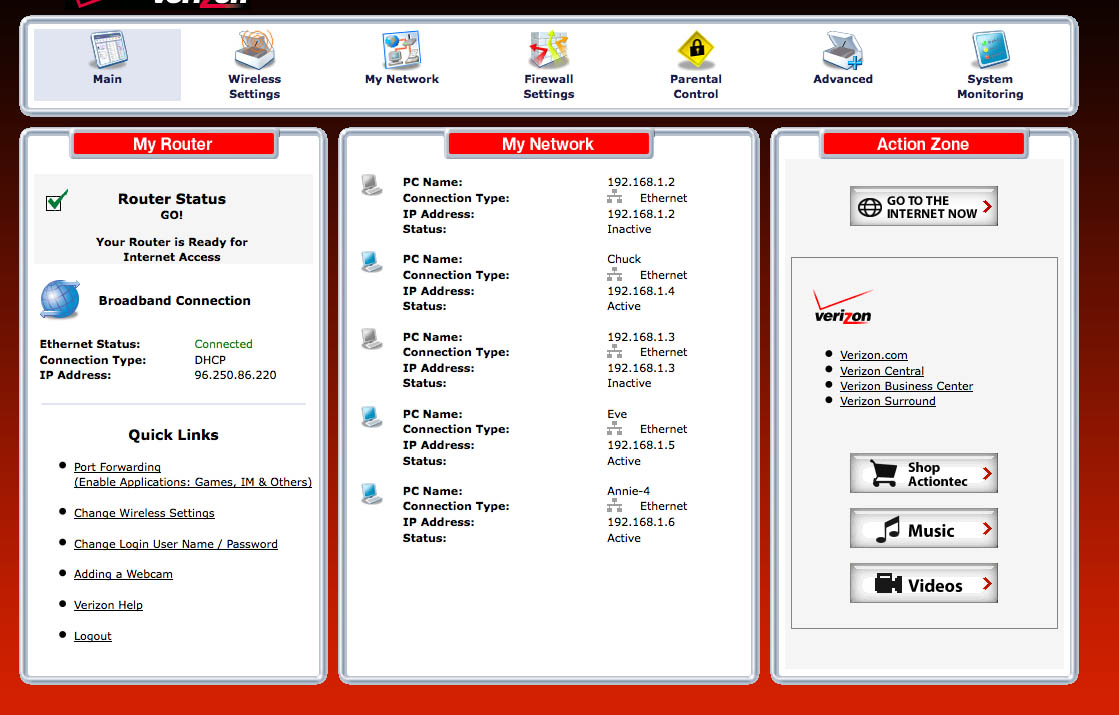
Task: Click IP address 192.168.1.4
Action: coord(640,290)
